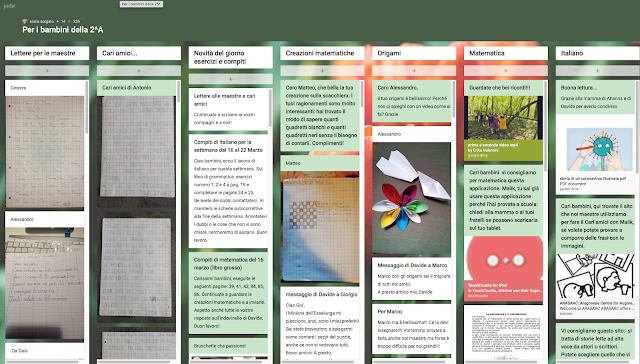The image size is (640, 364).
Task: Open the TouchCounts for iPad link card
Action: click(x=503, y=269)
